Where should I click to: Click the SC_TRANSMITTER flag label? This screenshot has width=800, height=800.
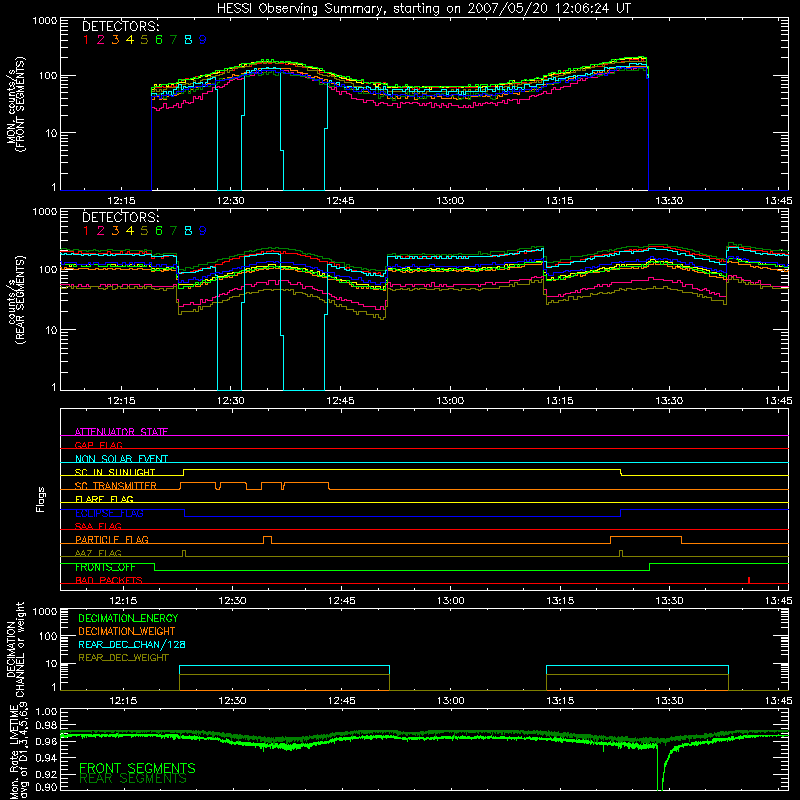pos(116,486)
